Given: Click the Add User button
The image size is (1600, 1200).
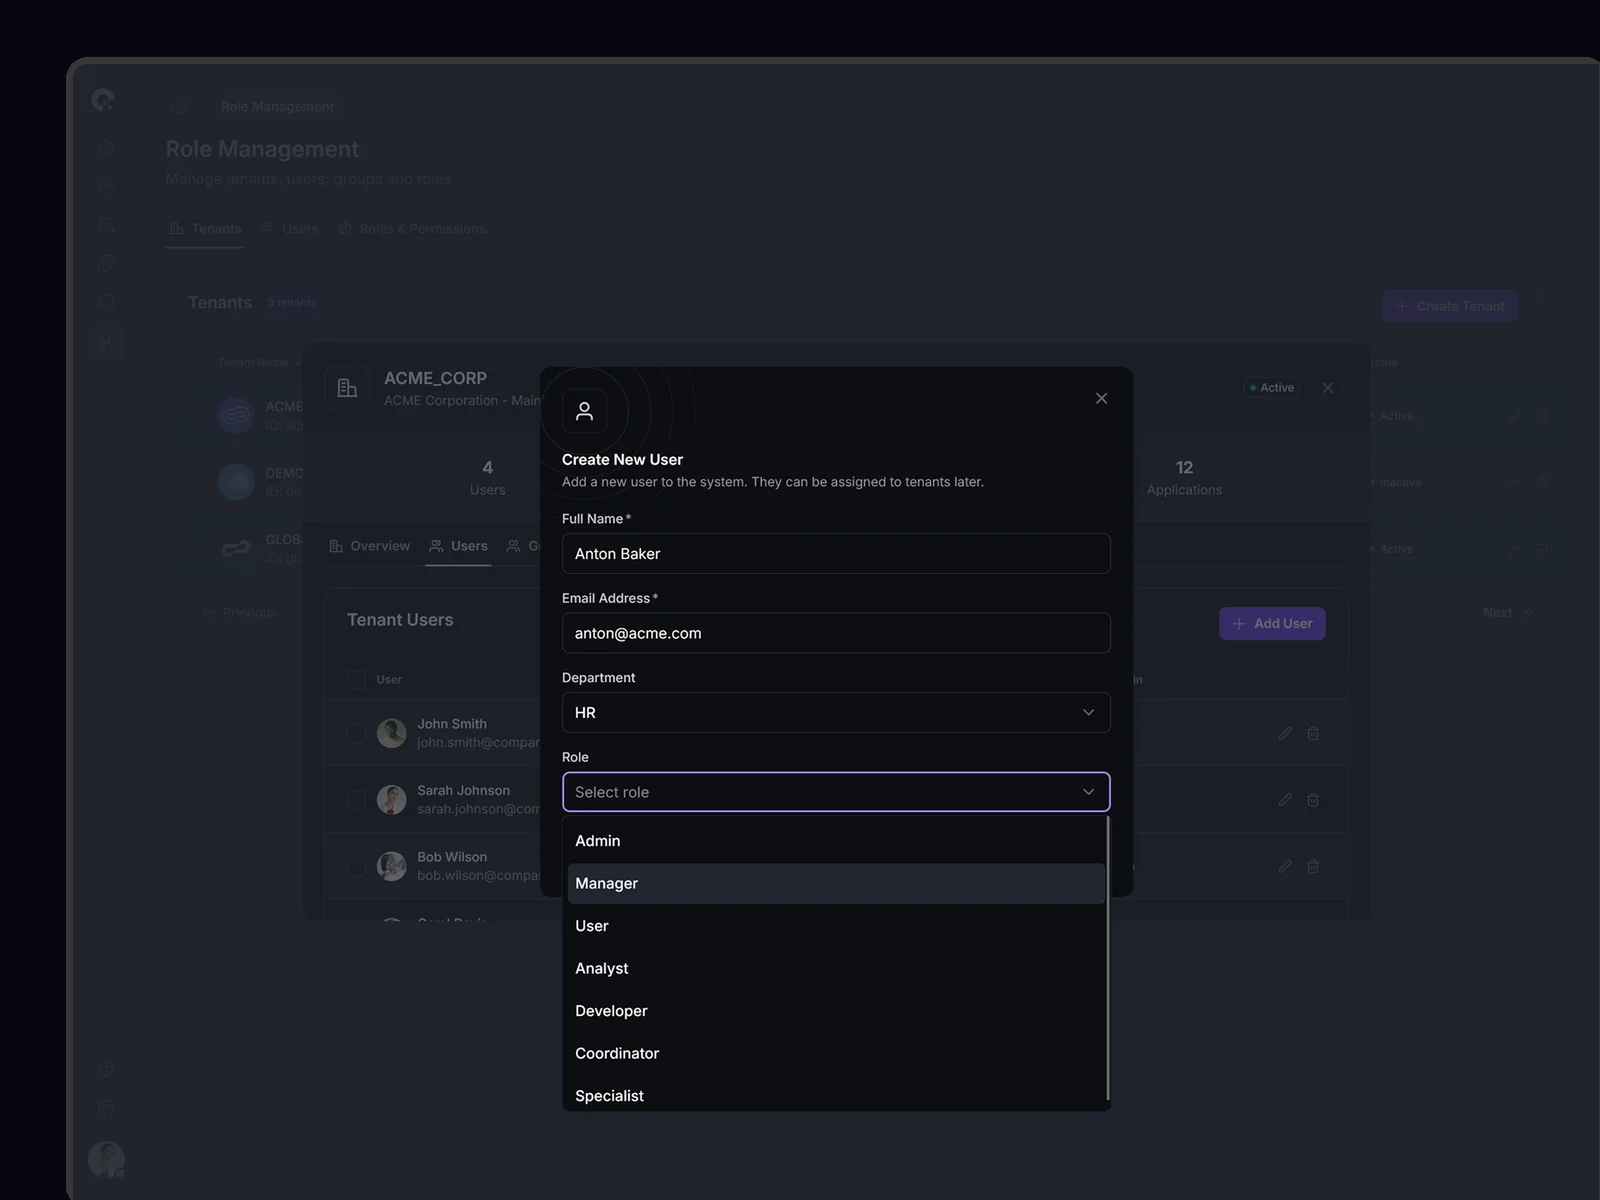Looking at the screenshot, I should click(1271, 624).
